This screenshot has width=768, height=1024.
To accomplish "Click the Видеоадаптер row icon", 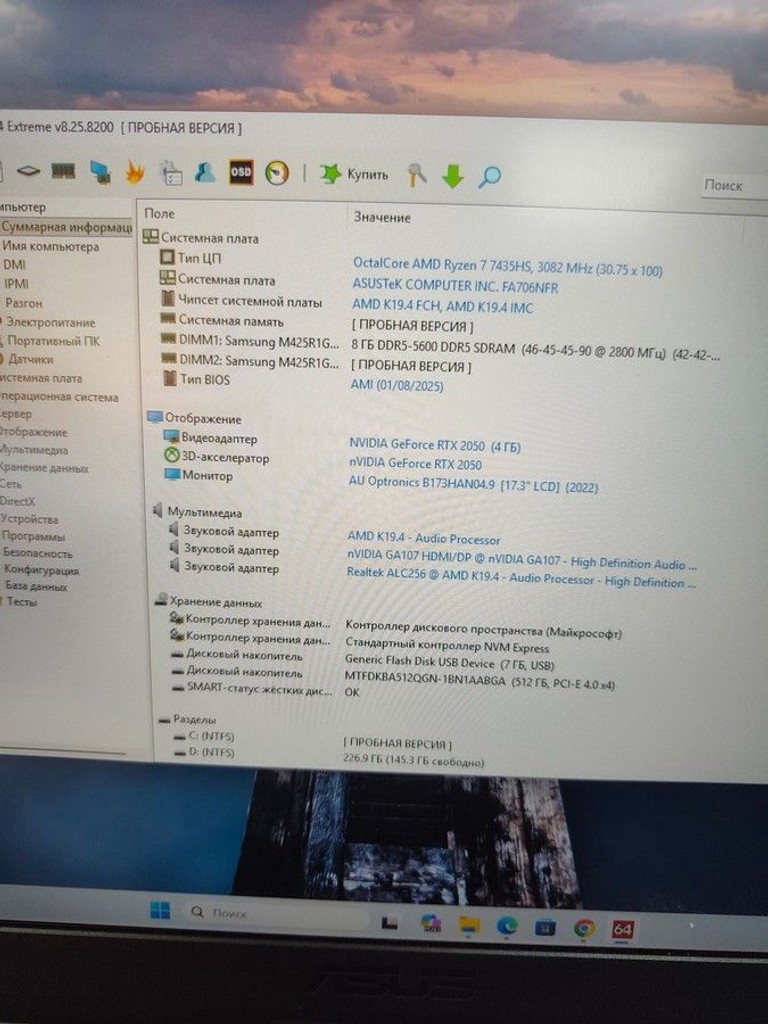I will 172,436.
